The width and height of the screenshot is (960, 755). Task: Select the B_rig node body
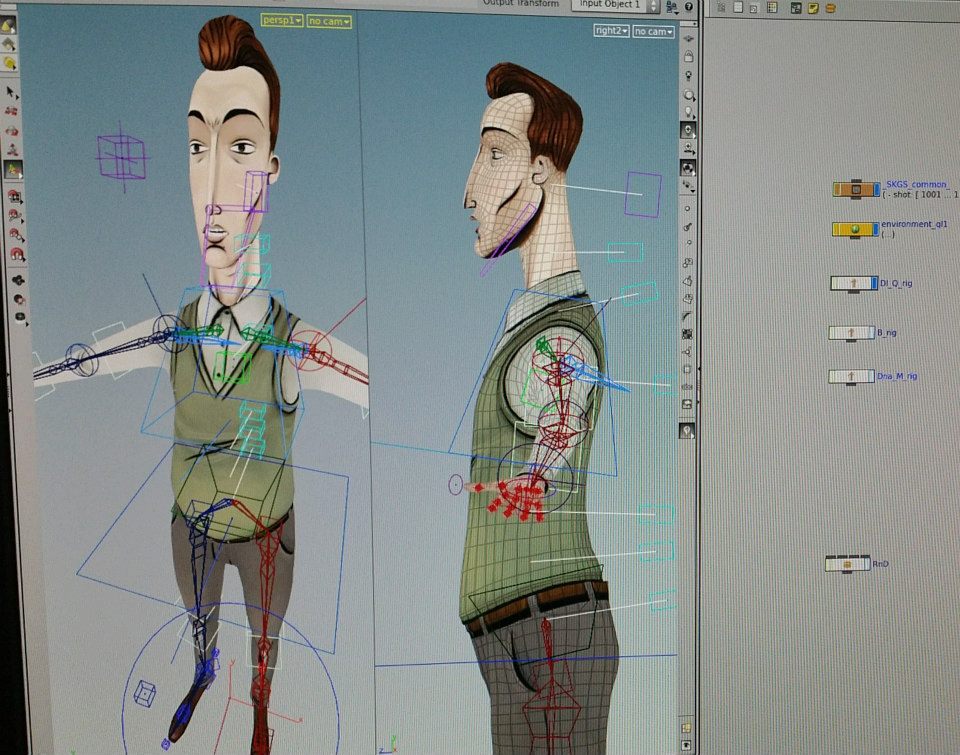852,332
